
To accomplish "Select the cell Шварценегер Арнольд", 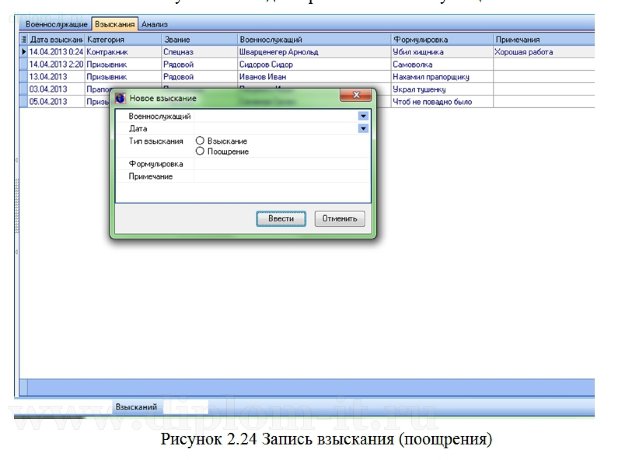I will tap(314, 52).
